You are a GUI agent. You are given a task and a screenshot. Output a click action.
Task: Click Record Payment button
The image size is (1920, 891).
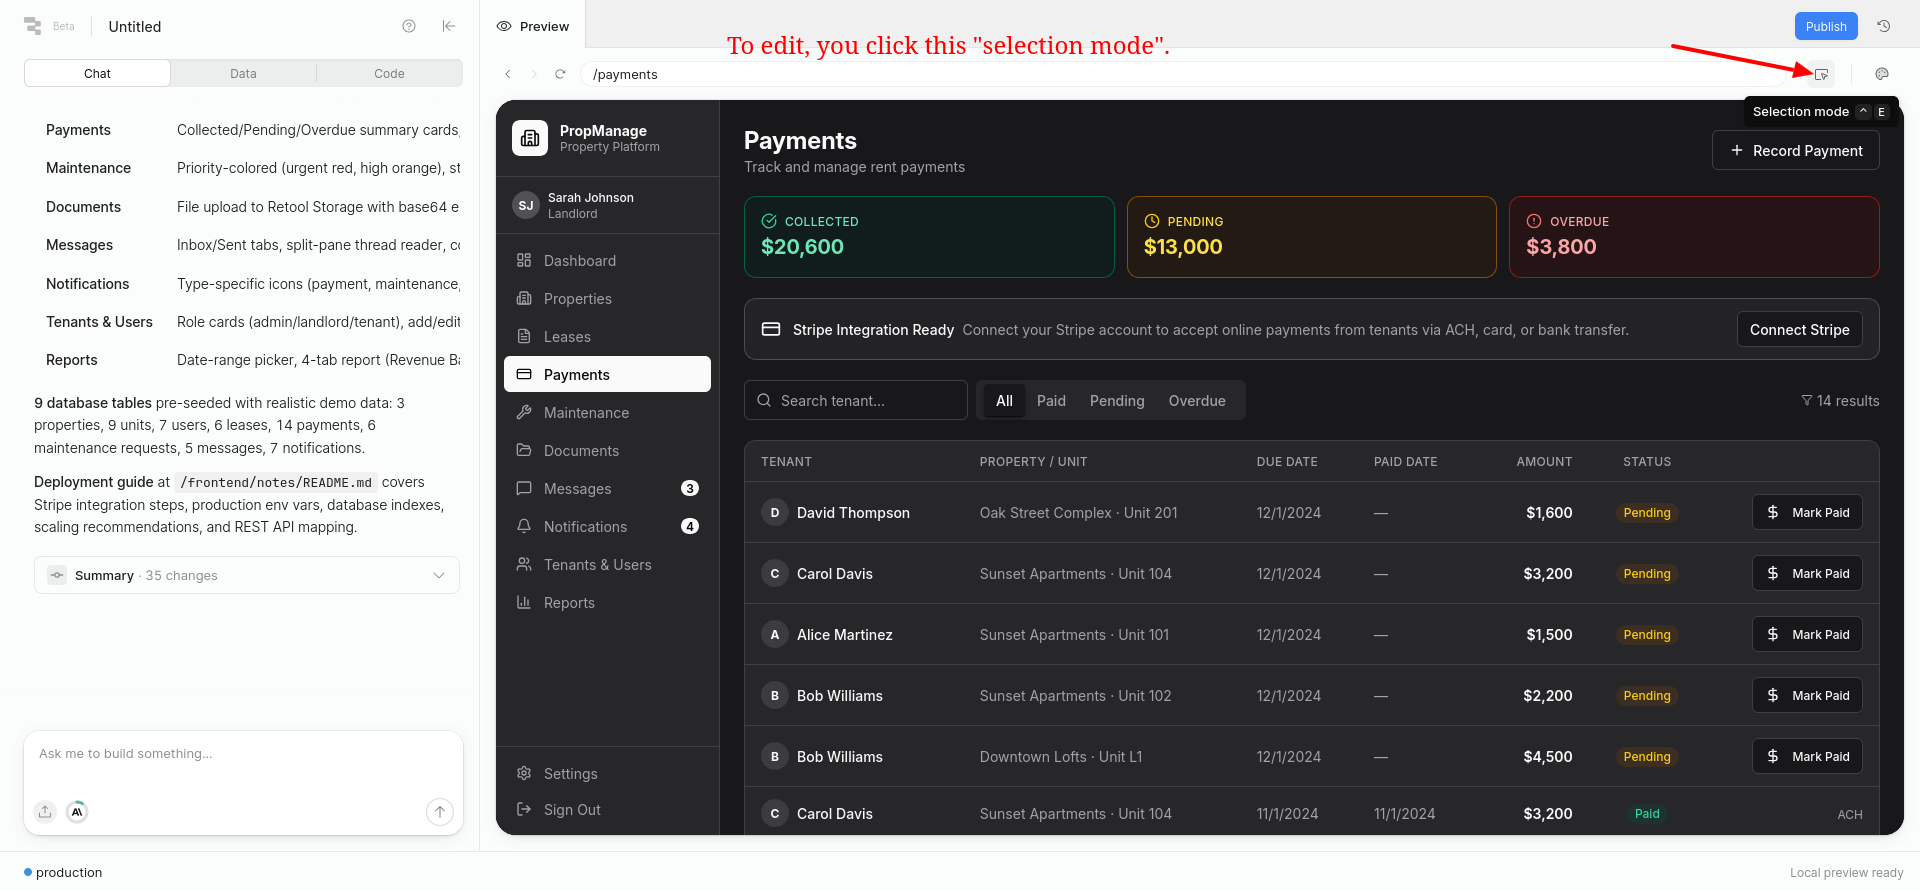click(x=1796, y=150)
